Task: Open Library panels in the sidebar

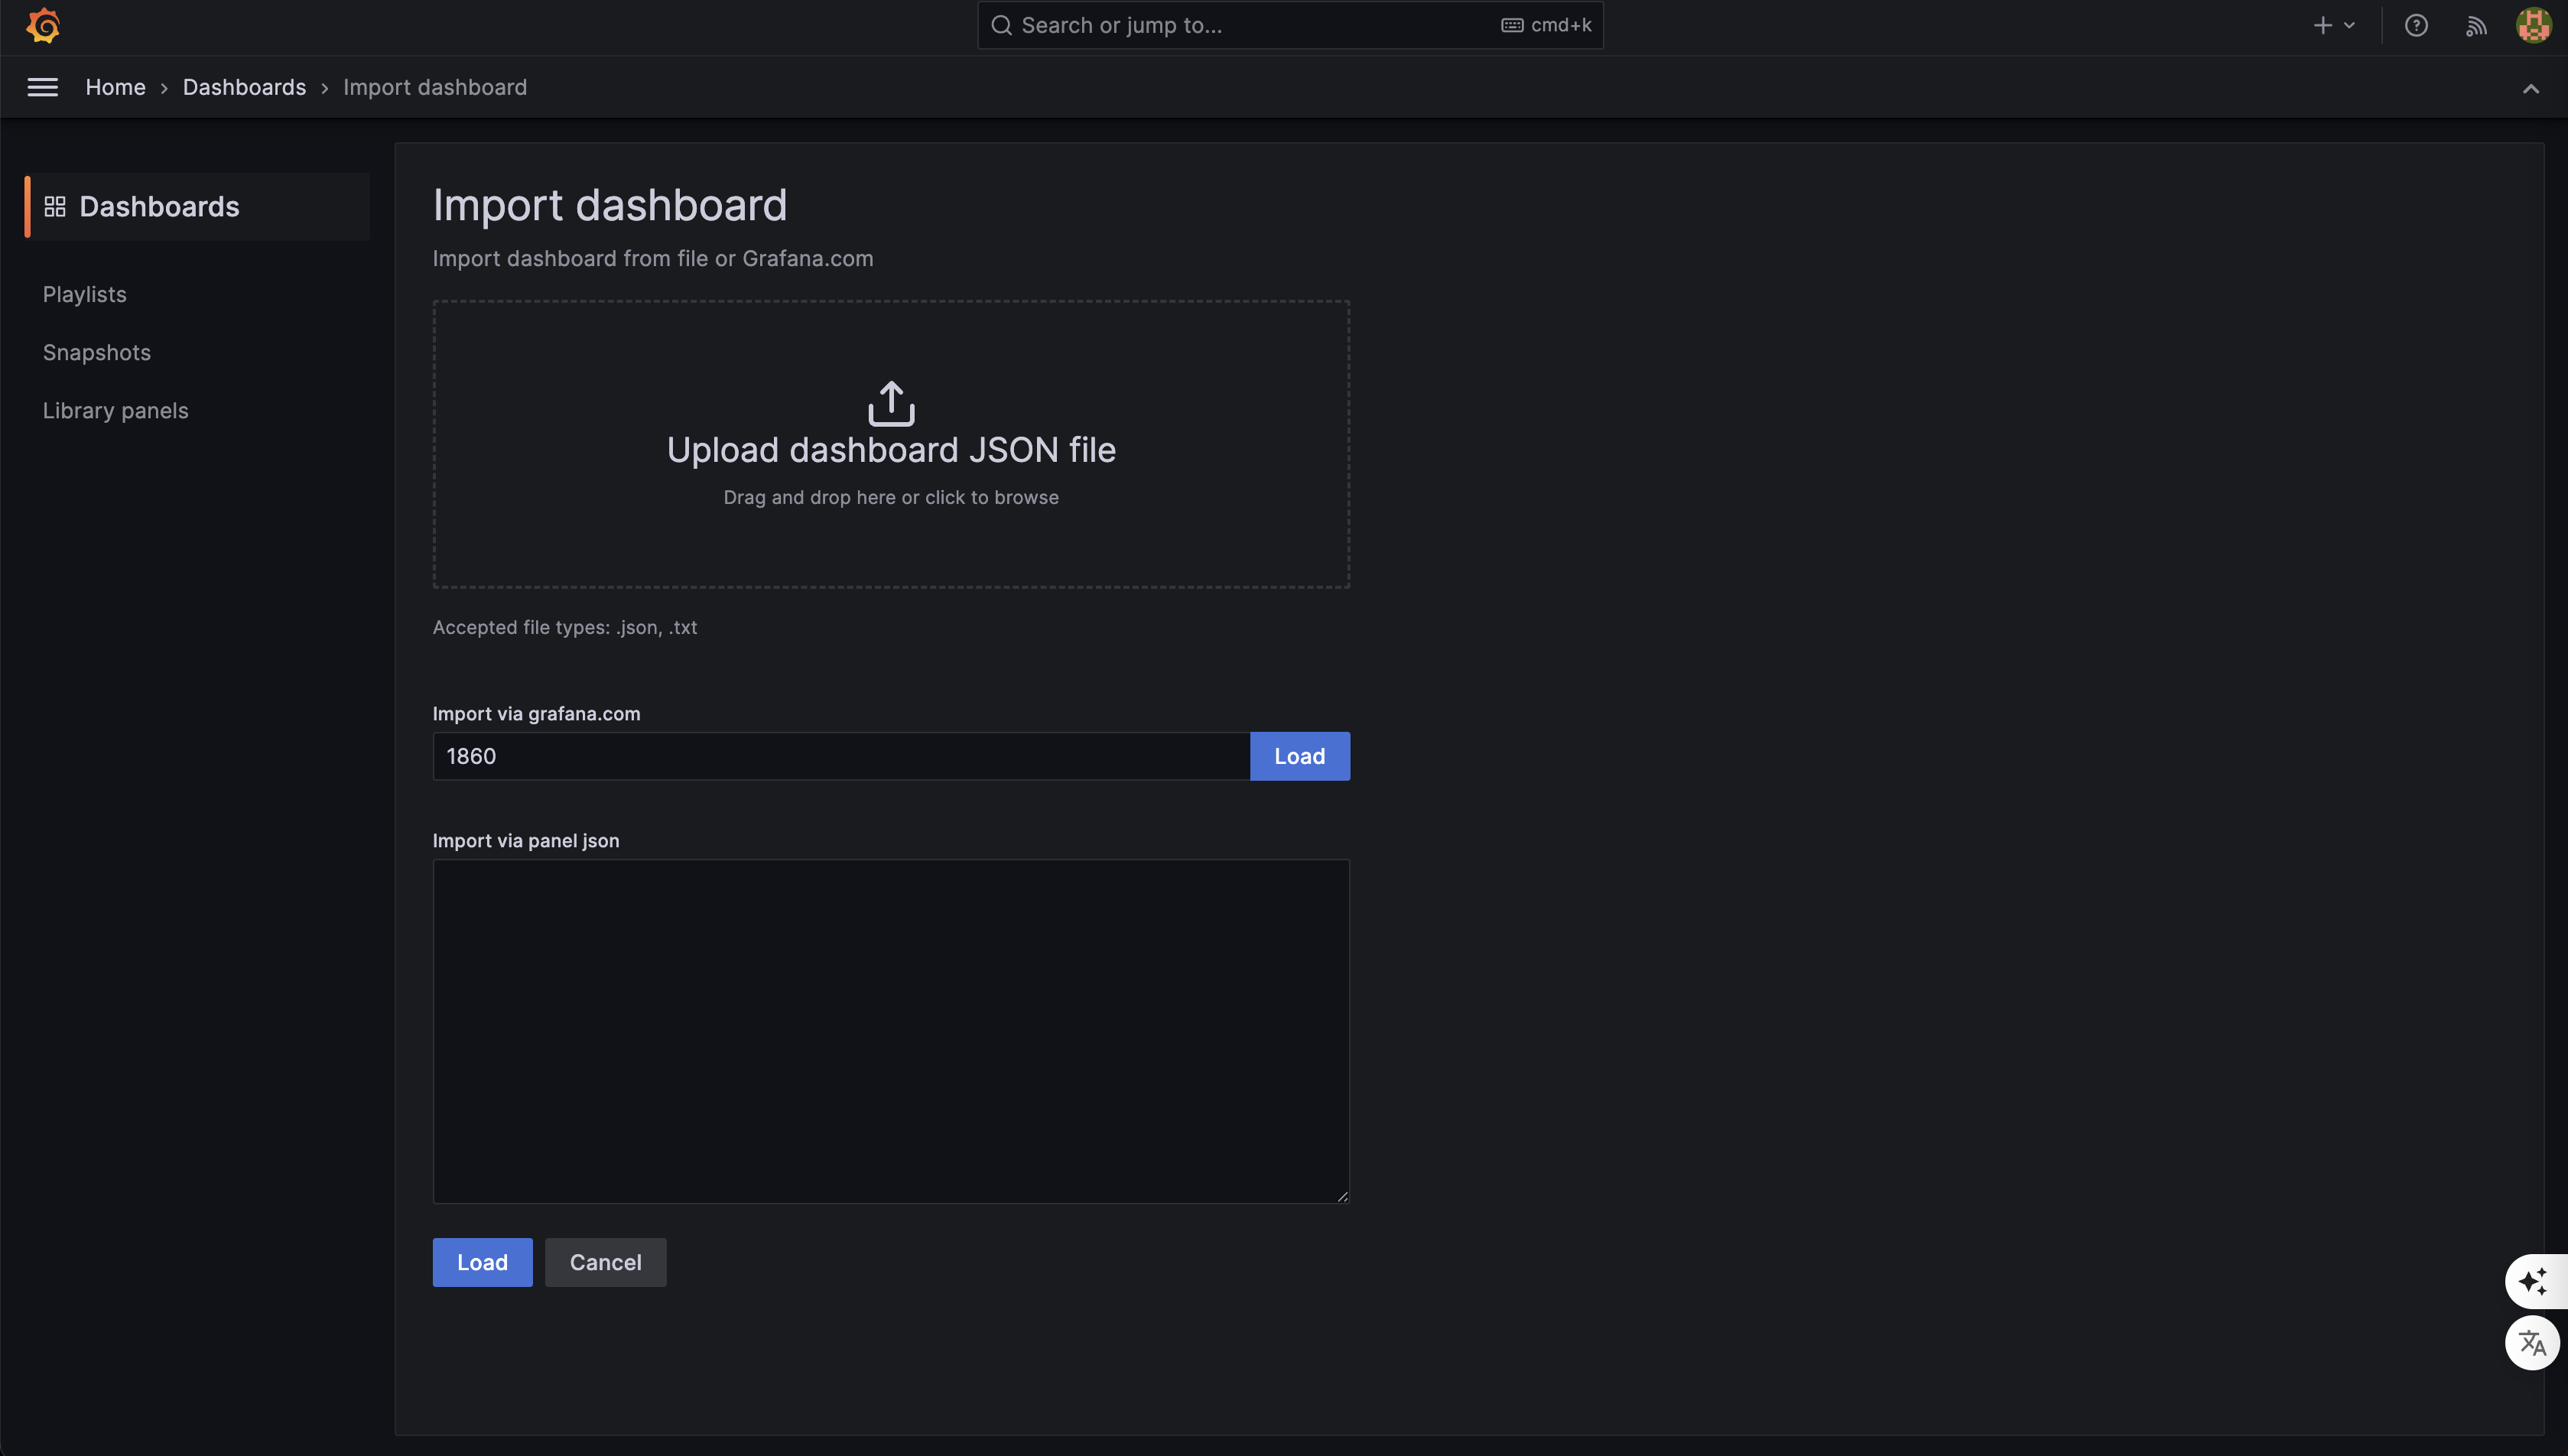Action: click(116, 411)
